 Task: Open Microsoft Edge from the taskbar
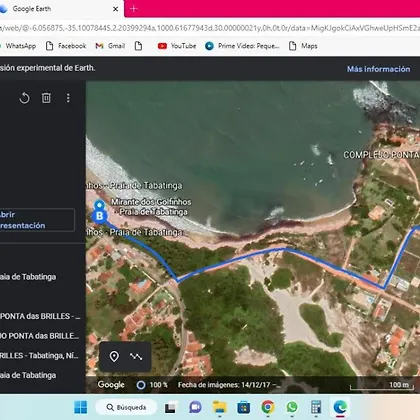(x=340, y=407)
